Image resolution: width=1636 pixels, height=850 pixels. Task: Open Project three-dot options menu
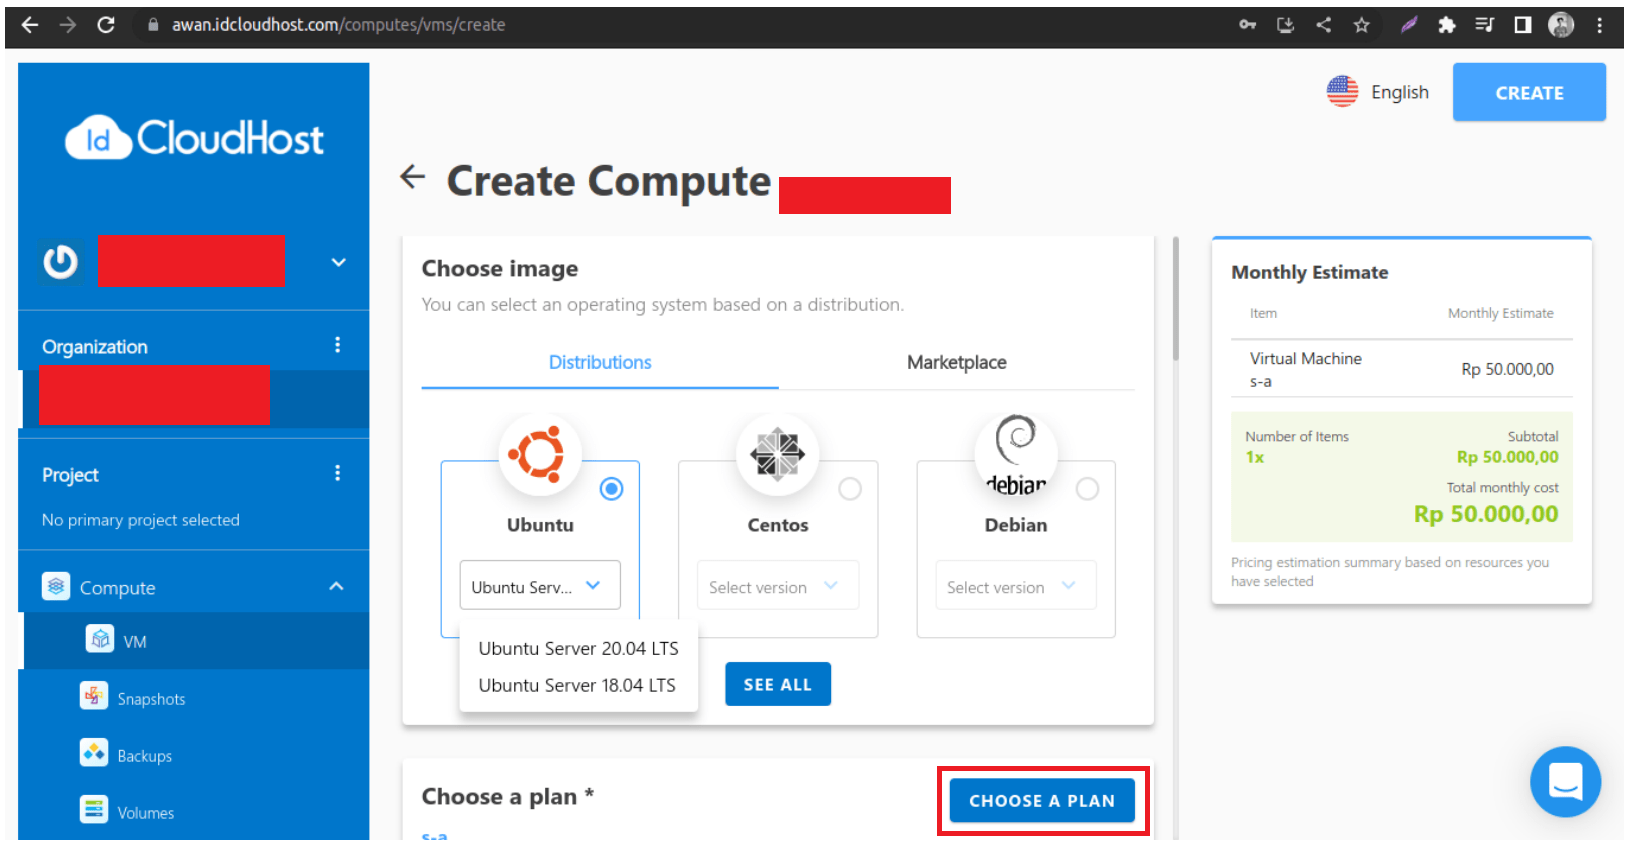tap(337, 473)
